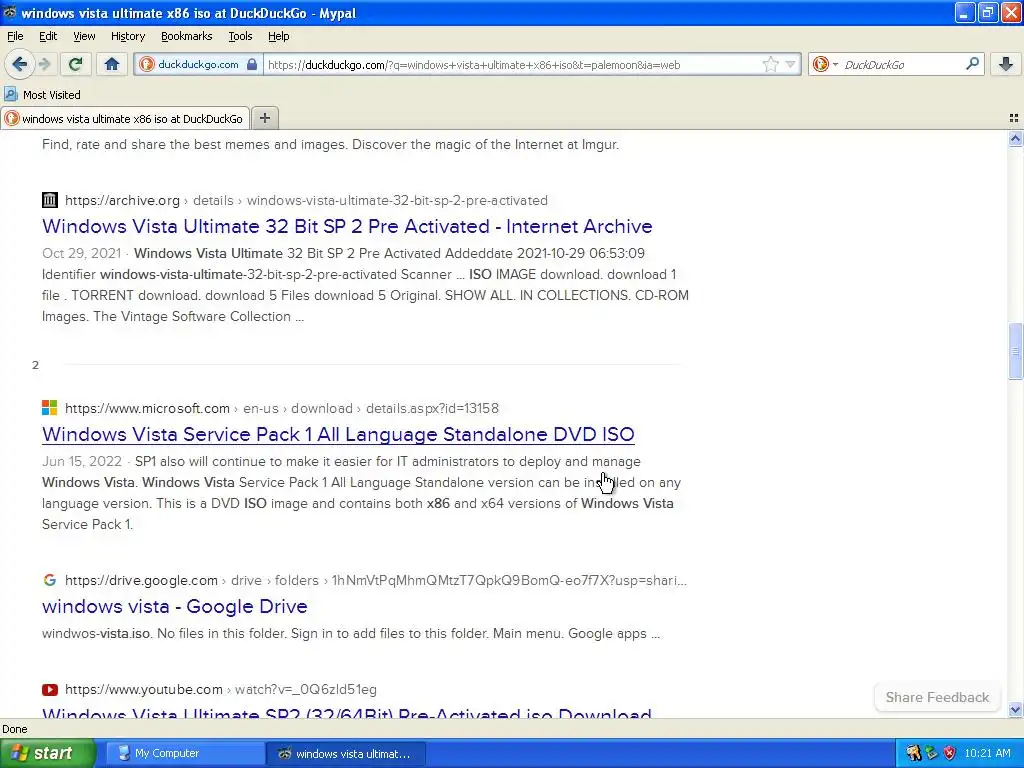Viewport: 1024px width, 768px height.
Task: Click the scrollbar up arrow
Action: coord(1015,138)
